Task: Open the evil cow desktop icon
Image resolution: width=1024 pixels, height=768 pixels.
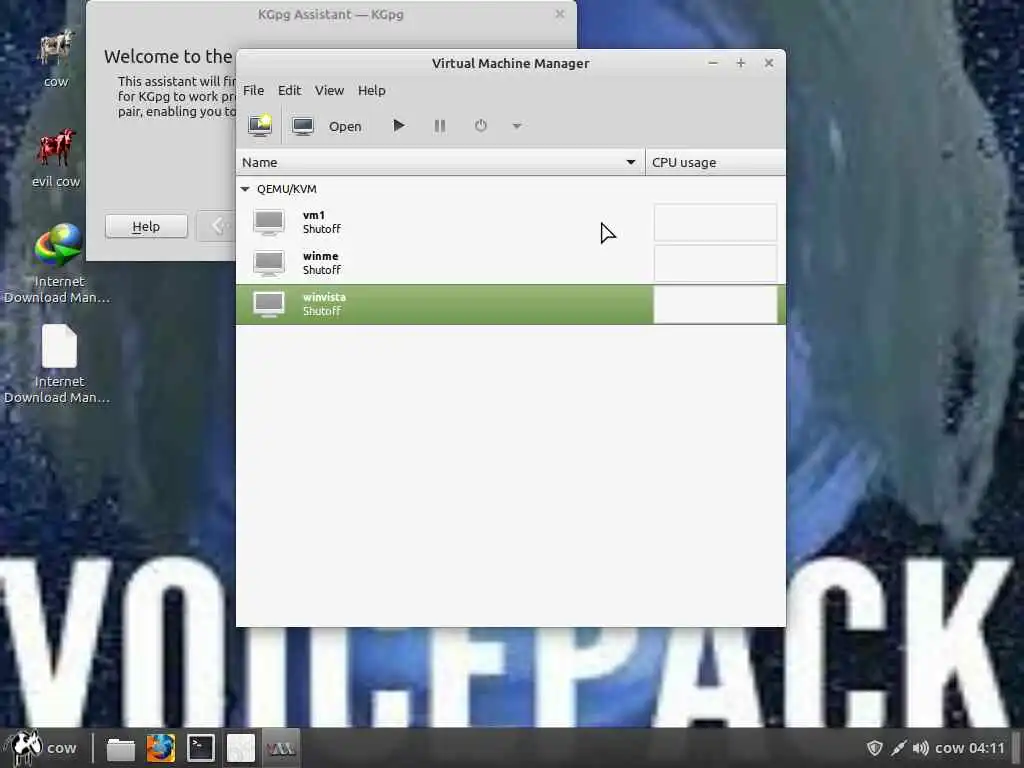Action: pos(56,158)
